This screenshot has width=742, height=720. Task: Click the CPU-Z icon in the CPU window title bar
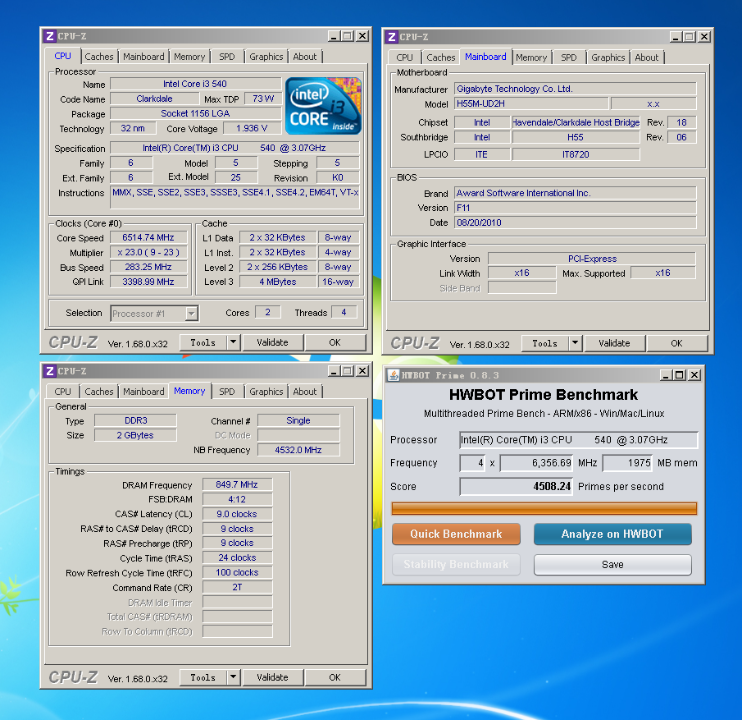(x=50, y=36)
